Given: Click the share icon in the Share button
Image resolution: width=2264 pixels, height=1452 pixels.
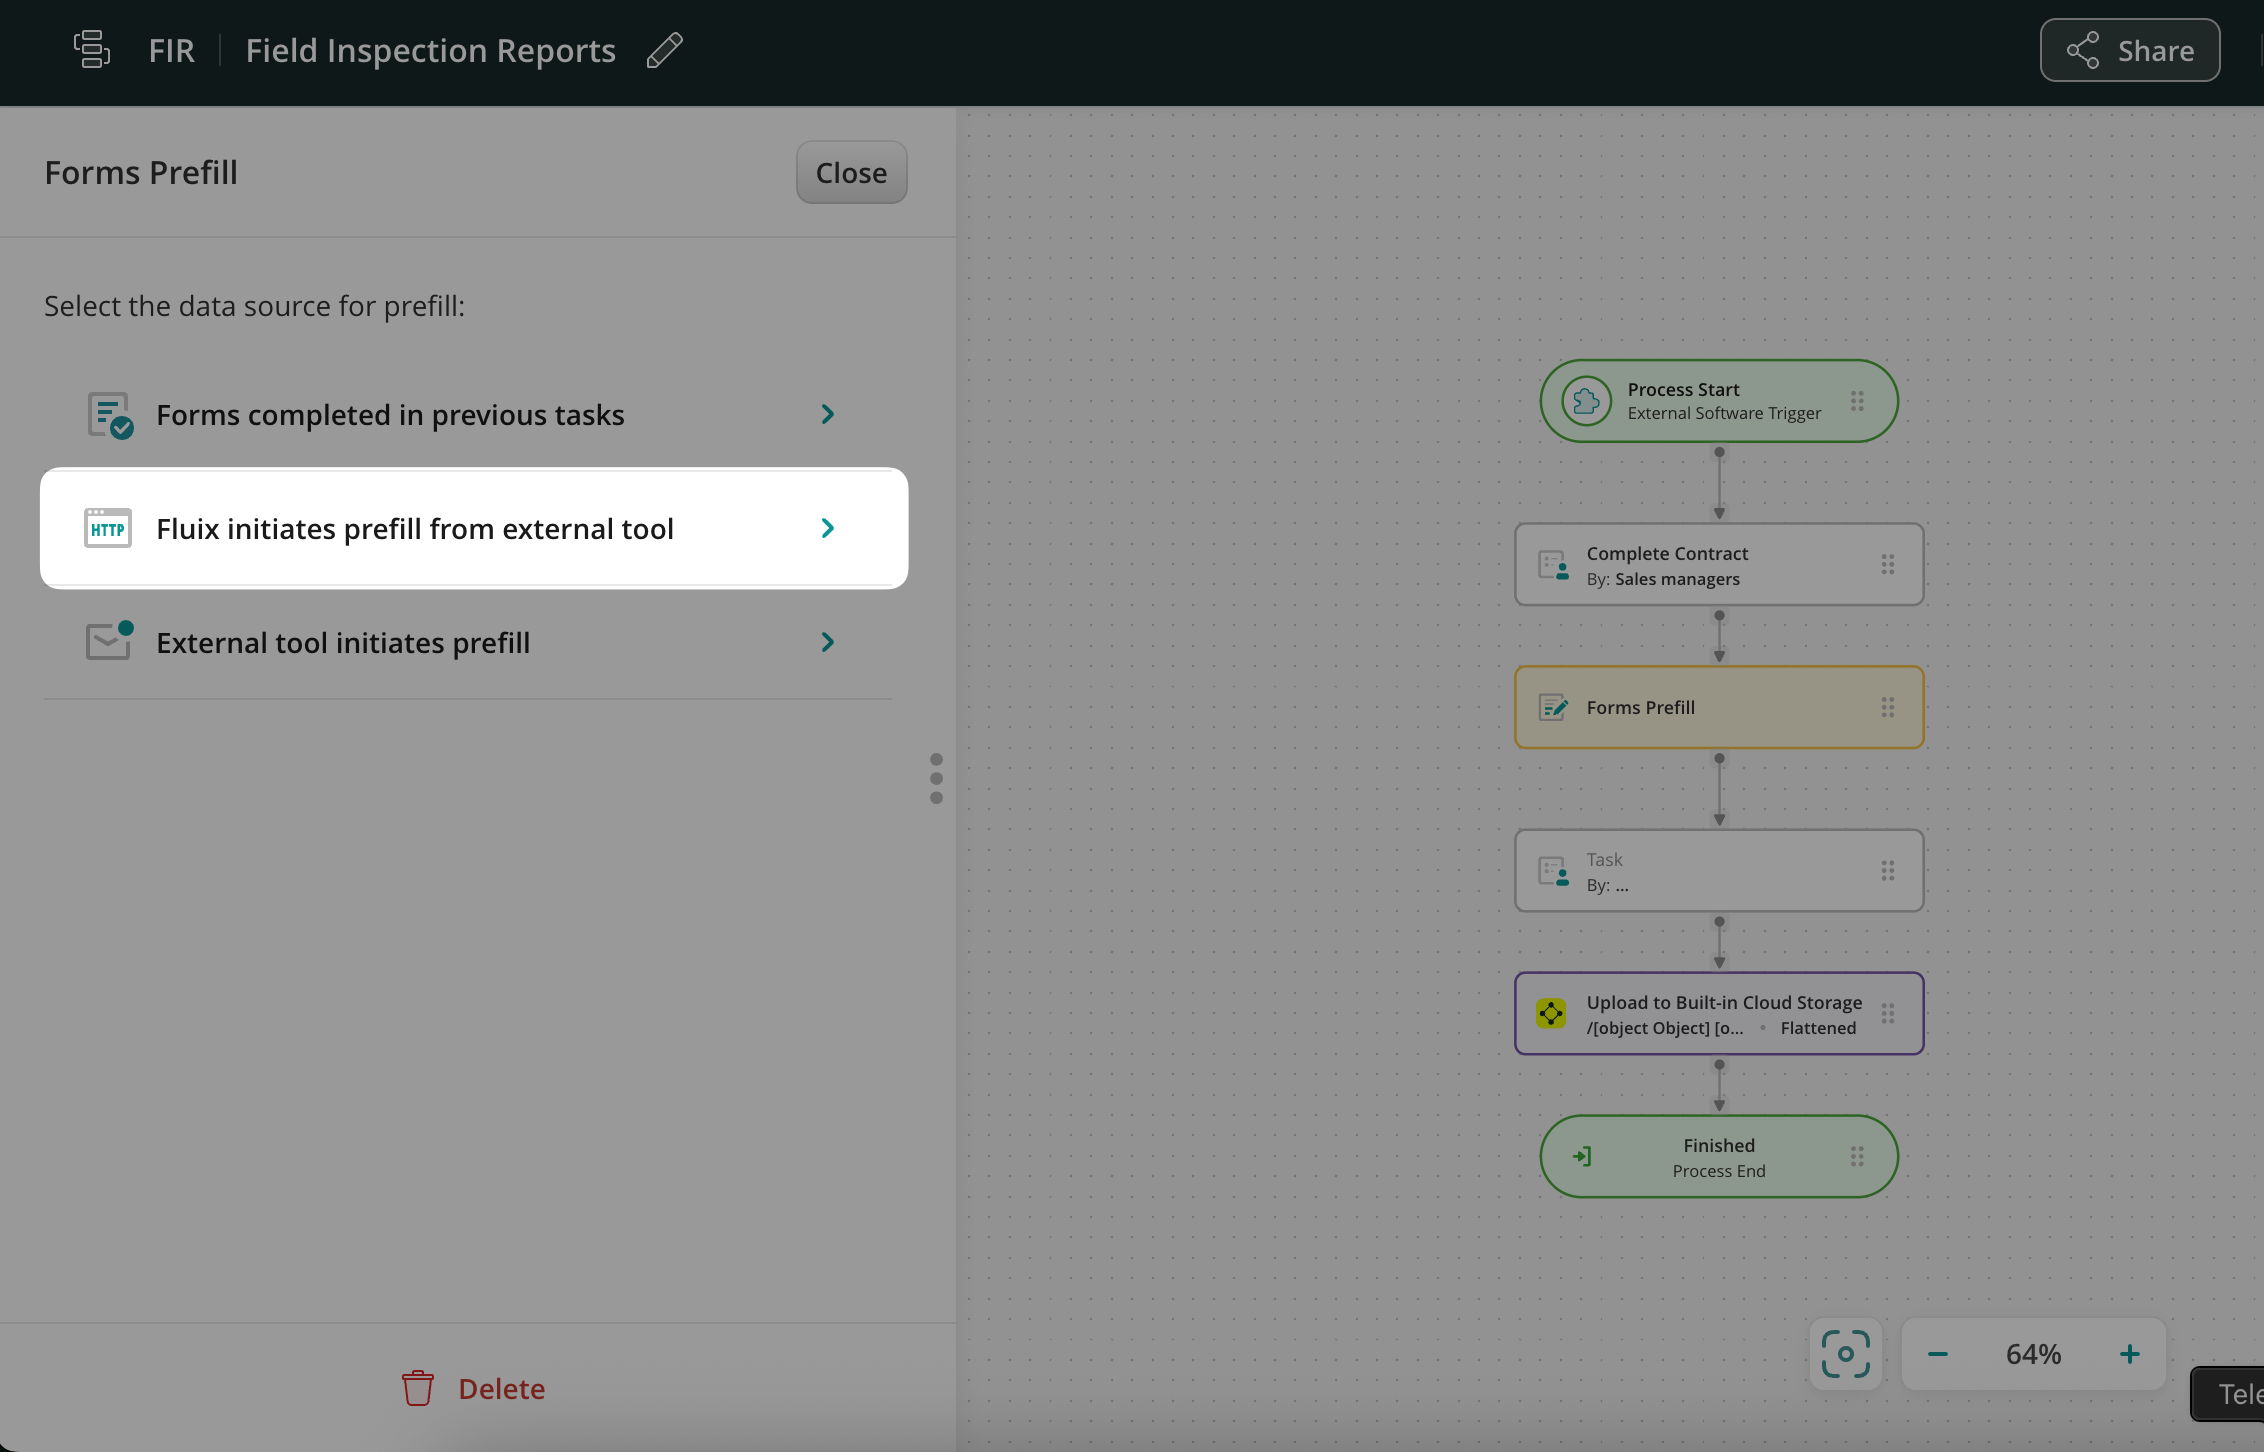Looking at the screenshot, I should [x=2082, y=50].
